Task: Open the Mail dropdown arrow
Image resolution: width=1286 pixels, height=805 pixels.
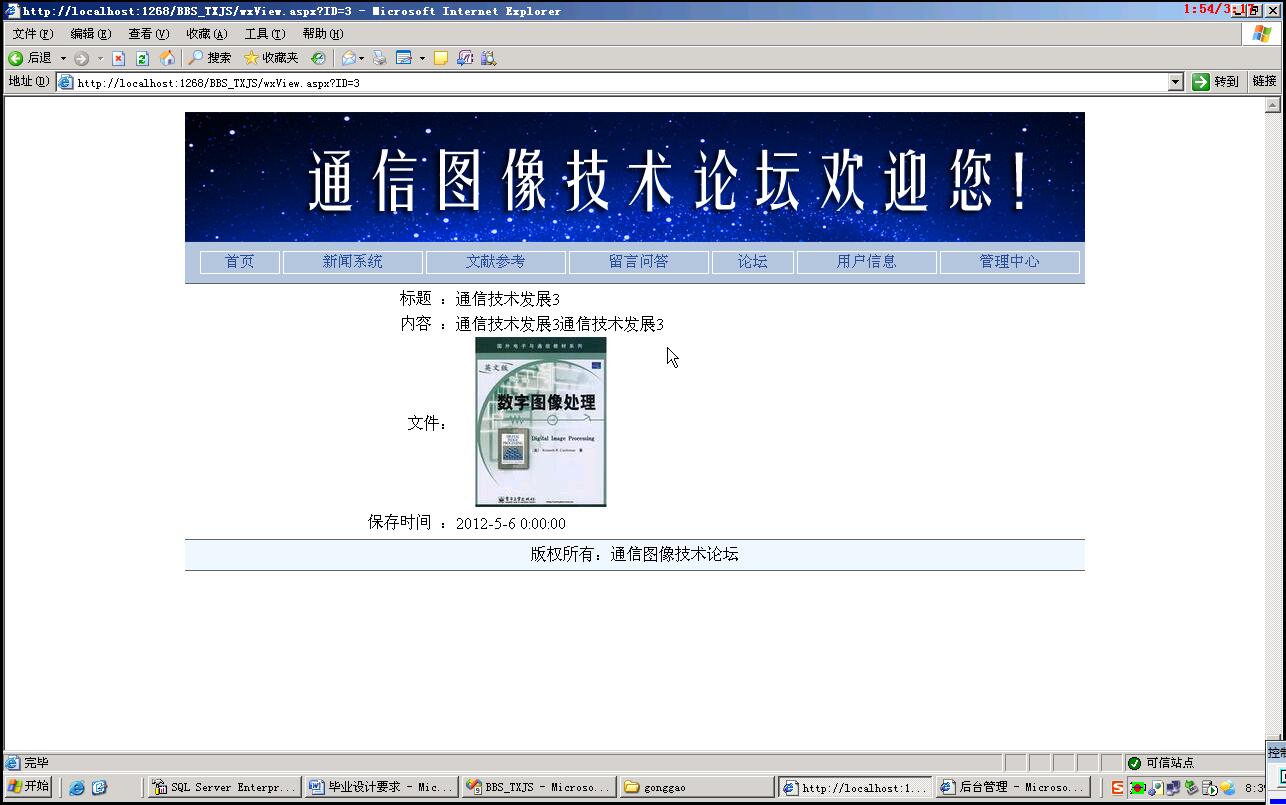Action: tap(362, 58)
